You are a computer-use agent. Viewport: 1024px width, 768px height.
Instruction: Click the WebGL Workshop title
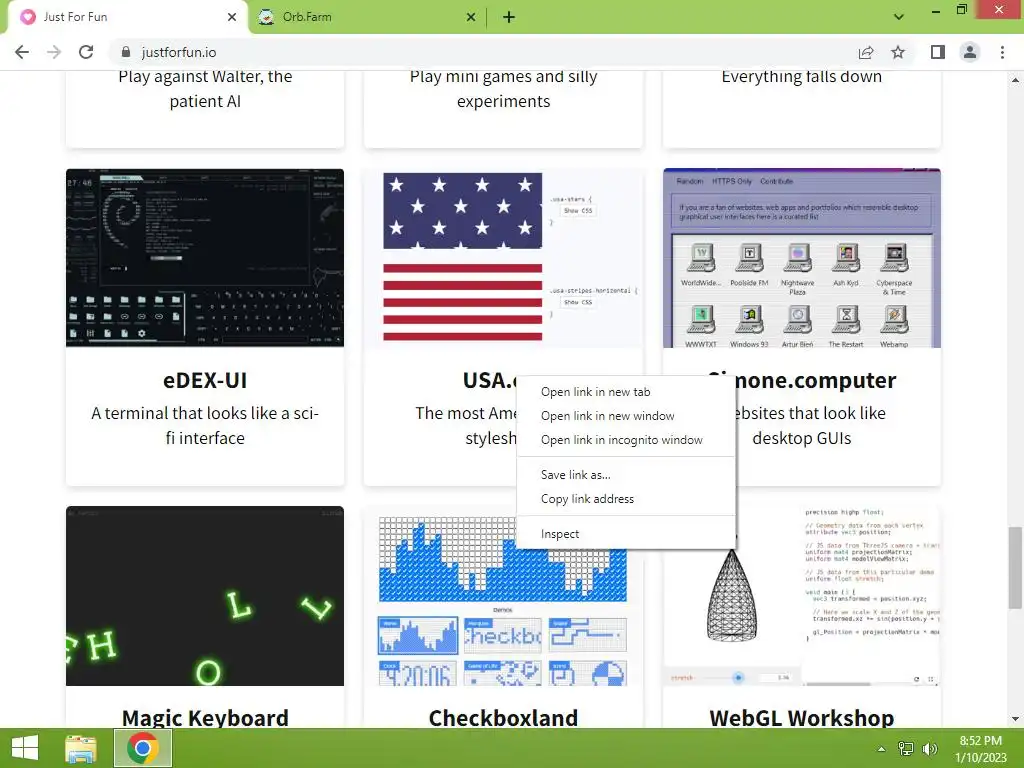point(802,718)
